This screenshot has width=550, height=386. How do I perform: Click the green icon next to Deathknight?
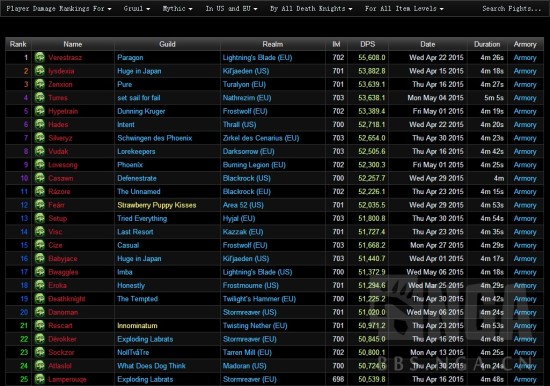click(40, 299)
